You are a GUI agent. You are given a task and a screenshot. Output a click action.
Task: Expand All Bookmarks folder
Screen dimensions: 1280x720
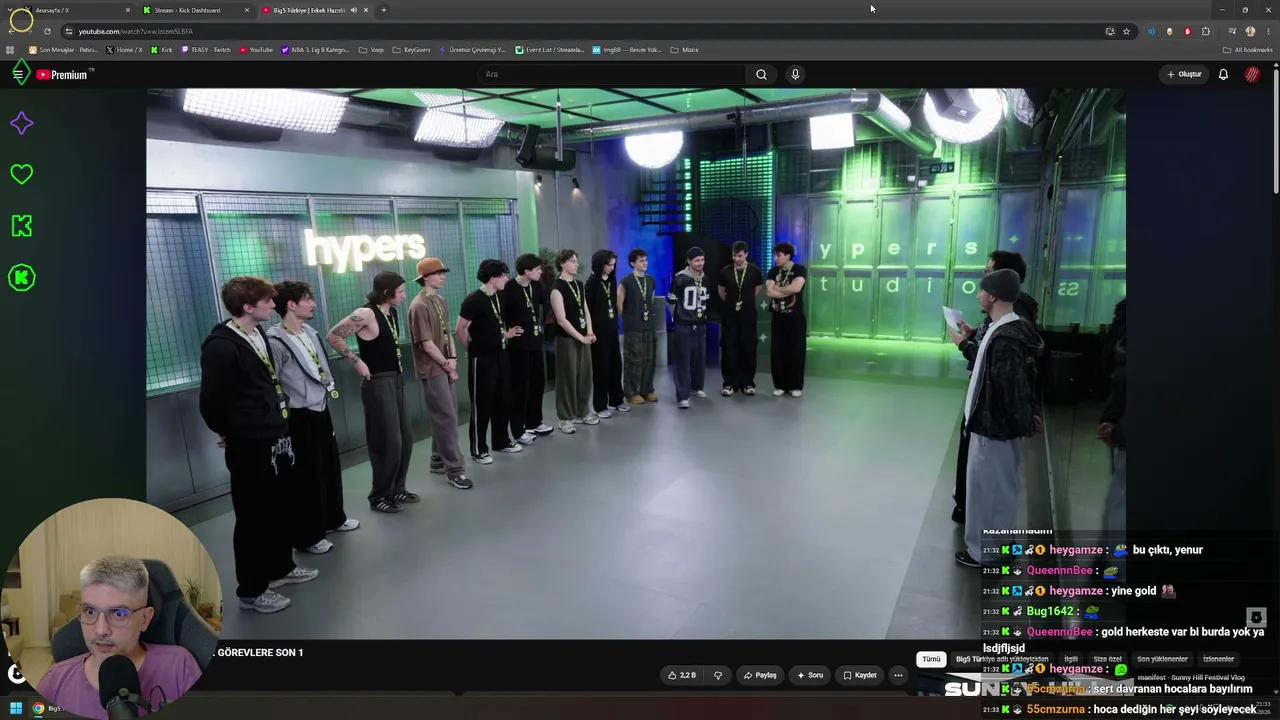point(1247,50)
